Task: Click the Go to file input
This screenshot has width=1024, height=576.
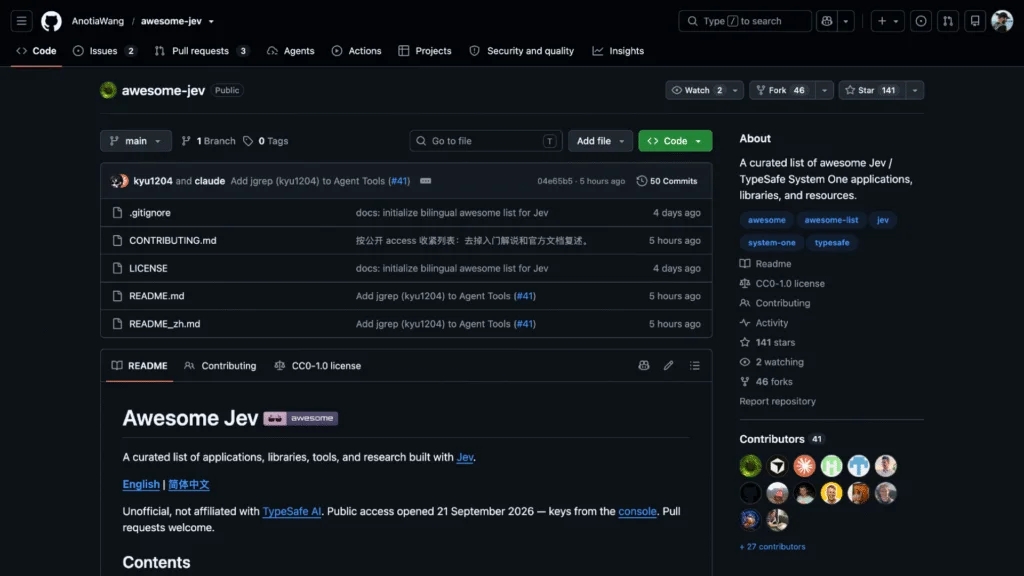Action: (x=486, y=141)
